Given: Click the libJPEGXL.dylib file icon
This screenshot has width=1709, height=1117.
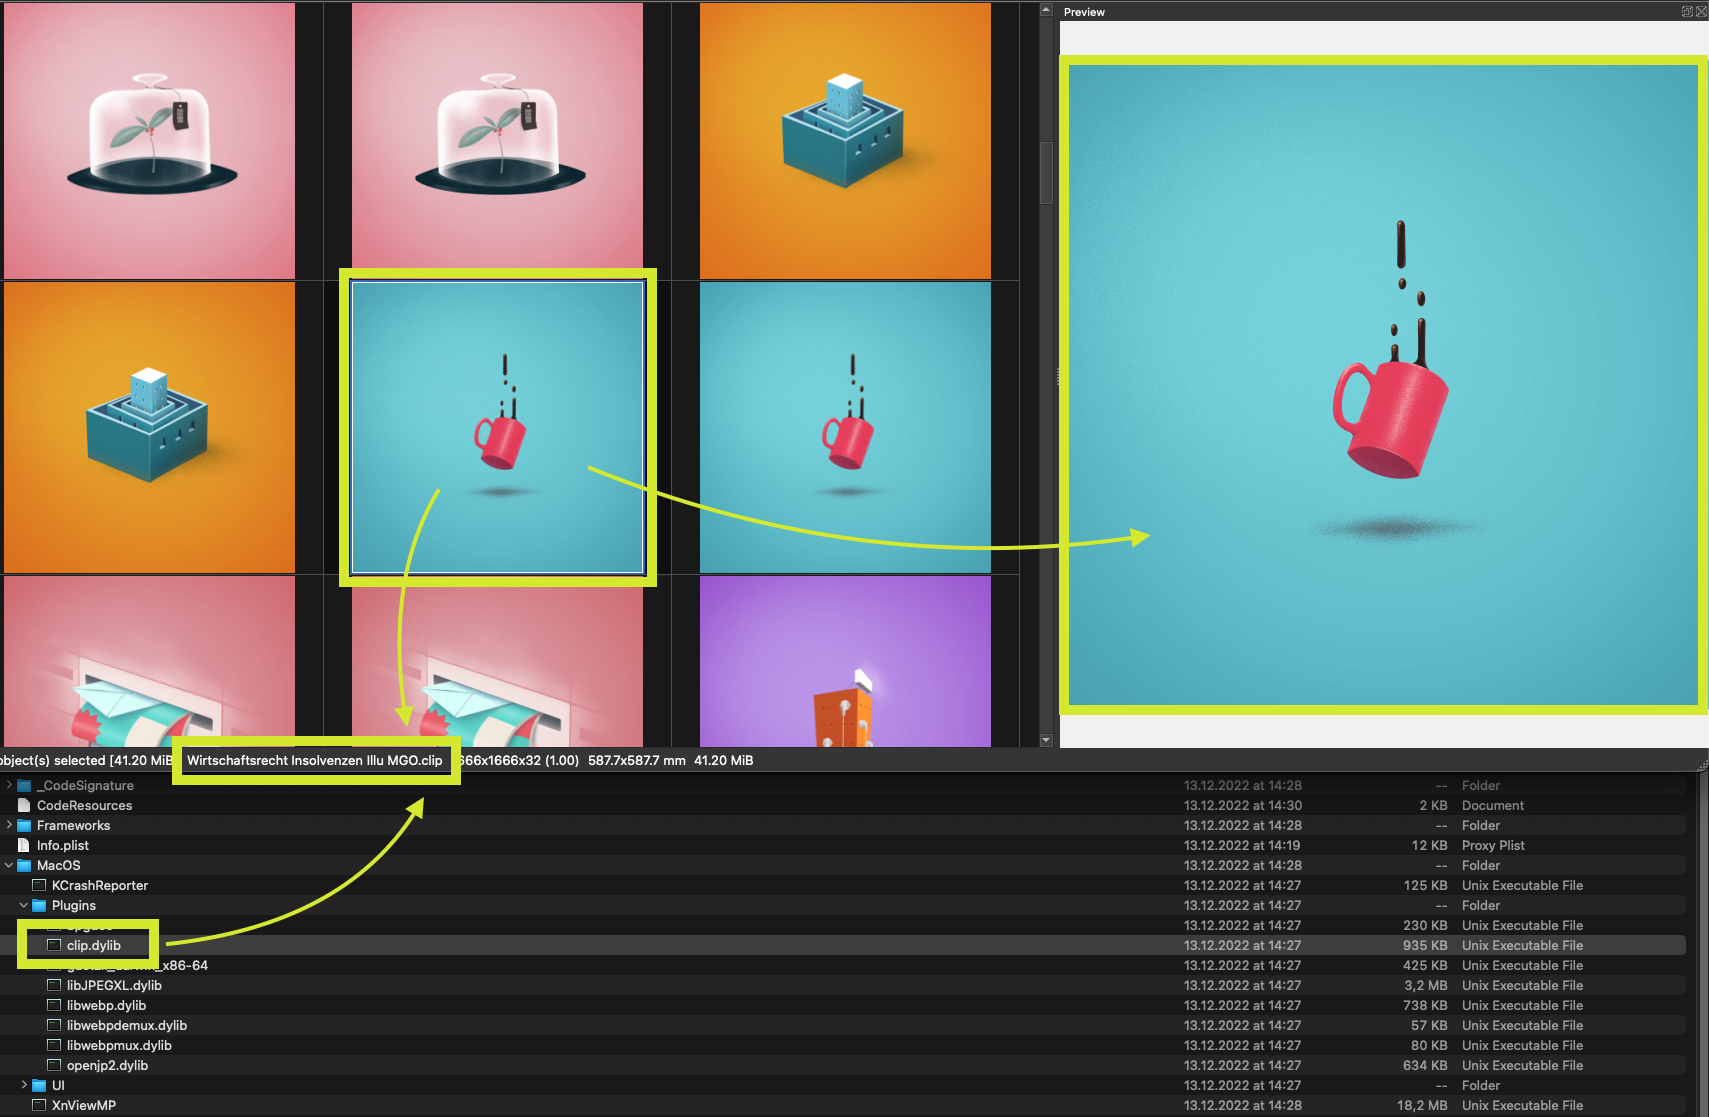Looking at the screenshot, I should coord(55,985).
